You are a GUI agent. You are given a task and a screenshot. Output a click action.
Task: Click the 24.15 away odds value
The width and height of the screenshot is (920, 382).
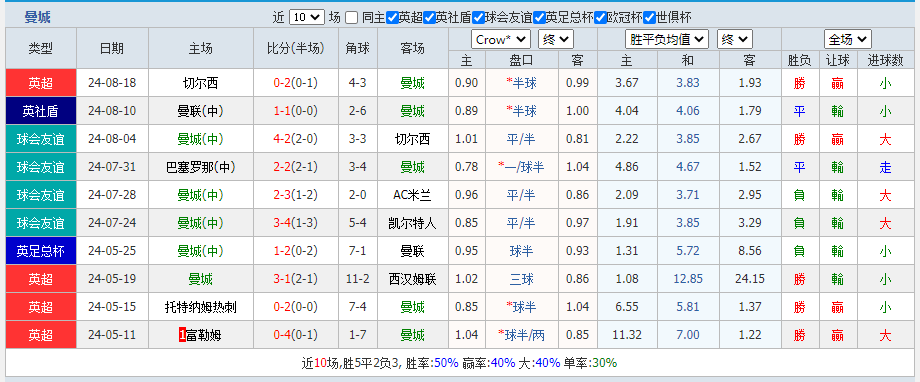[749, 279]
